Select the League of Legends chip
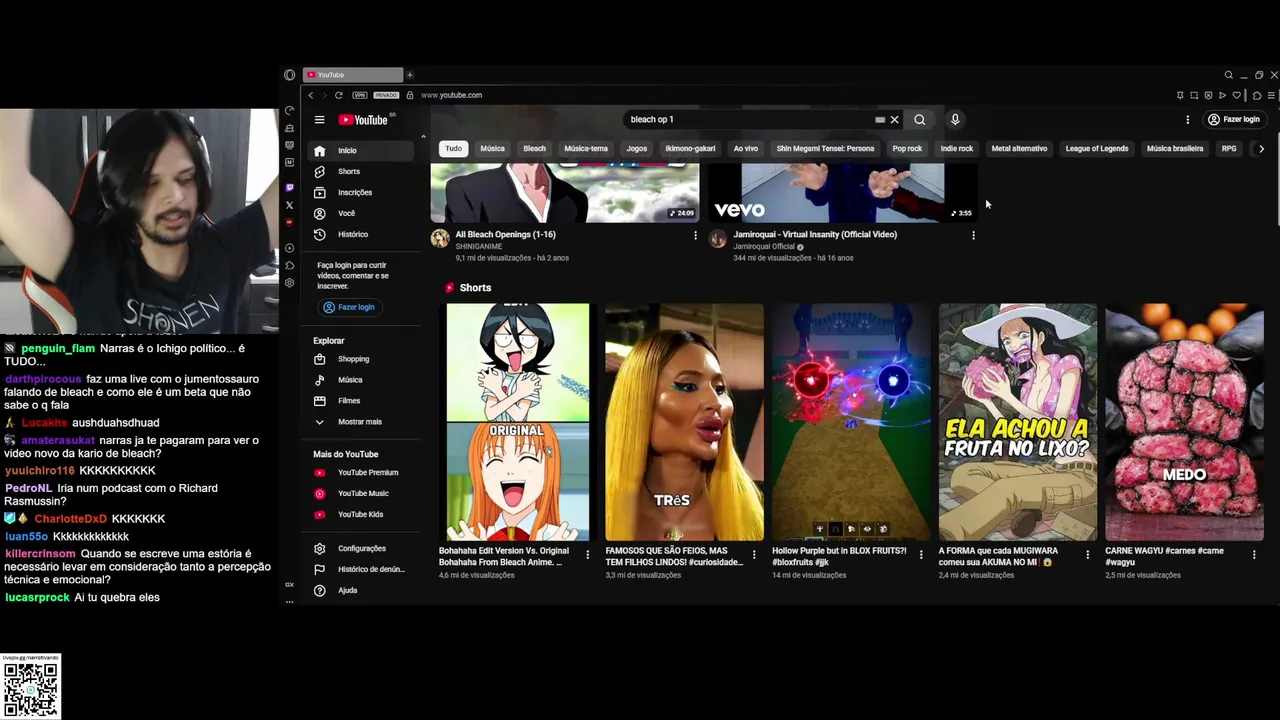This screenshot has width=1280, height=720. [1097, 149]
